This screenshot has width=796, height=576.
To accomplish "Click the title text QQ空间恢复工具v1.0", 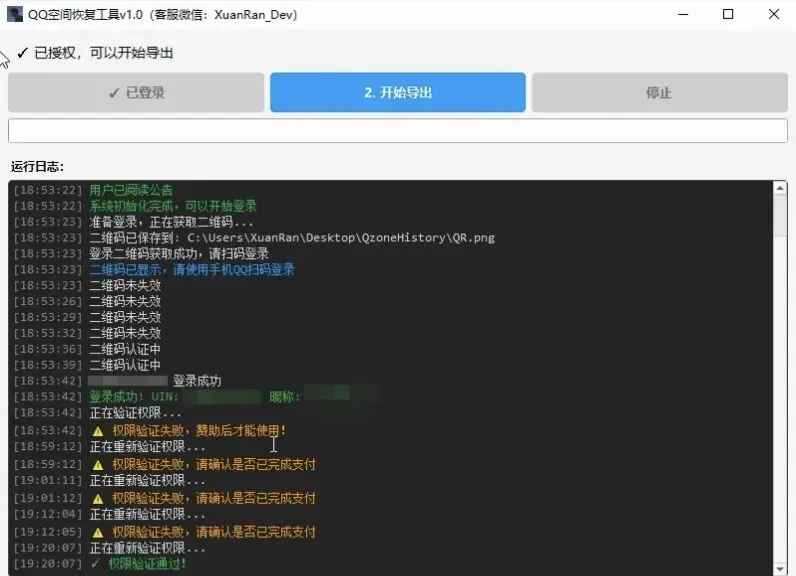I will [85, 14].
